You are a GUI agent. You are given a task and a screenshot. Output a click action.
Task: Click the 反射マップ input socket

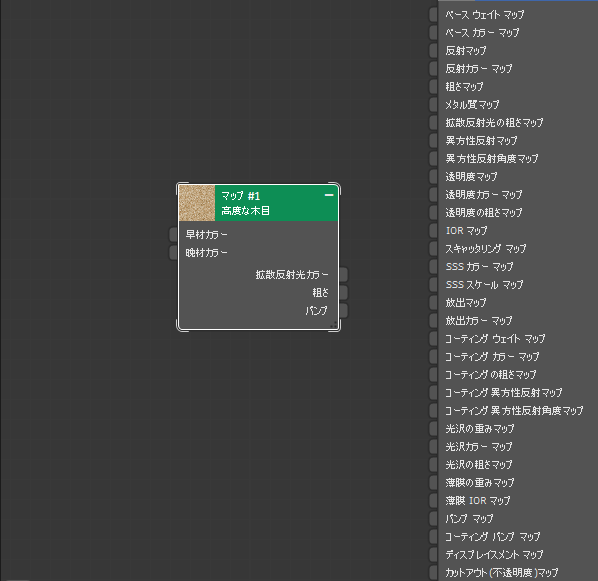pyautogui.click(x=434, y=50)
